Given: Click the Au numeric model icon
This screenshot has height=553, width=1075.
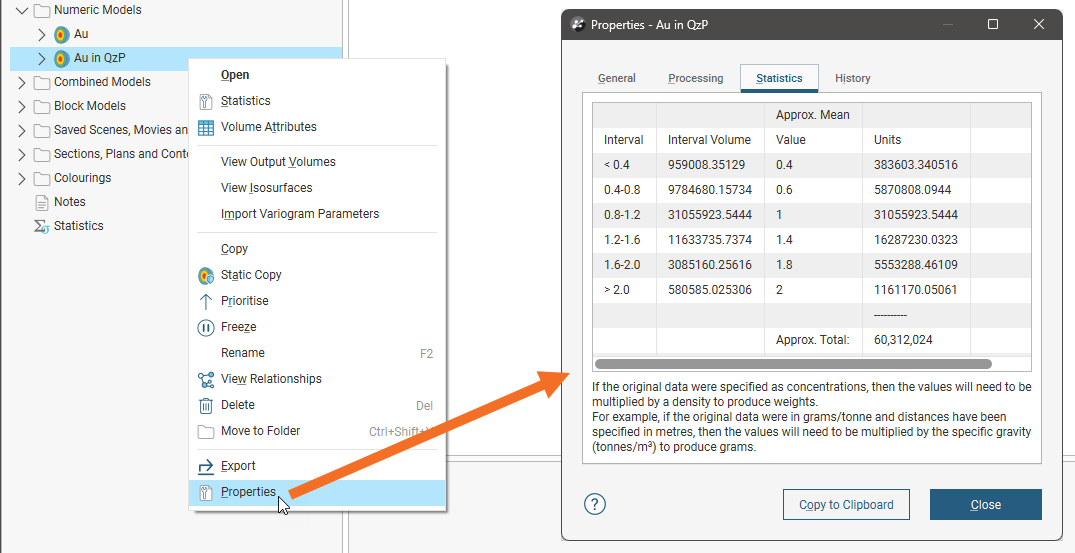Looking at the screenshot, I should tap(62, 34).
